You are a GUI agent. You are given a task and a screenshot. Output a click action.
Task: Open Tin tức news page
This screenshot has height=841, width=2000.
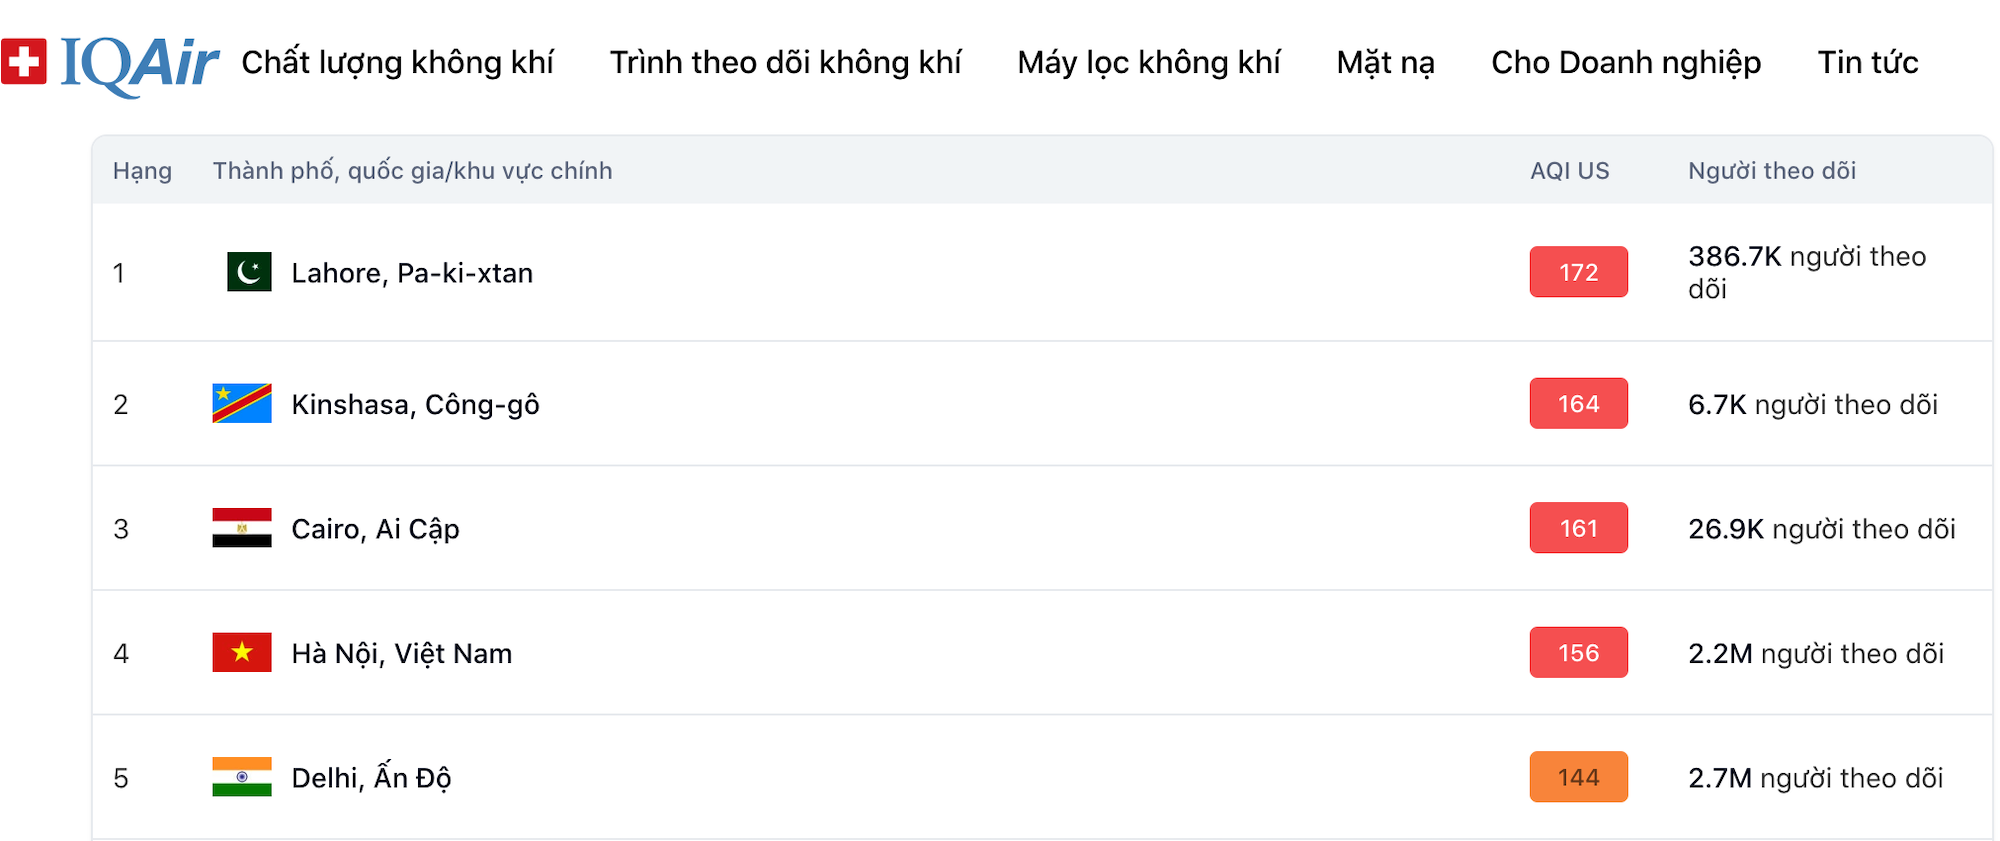(1867, 62)
